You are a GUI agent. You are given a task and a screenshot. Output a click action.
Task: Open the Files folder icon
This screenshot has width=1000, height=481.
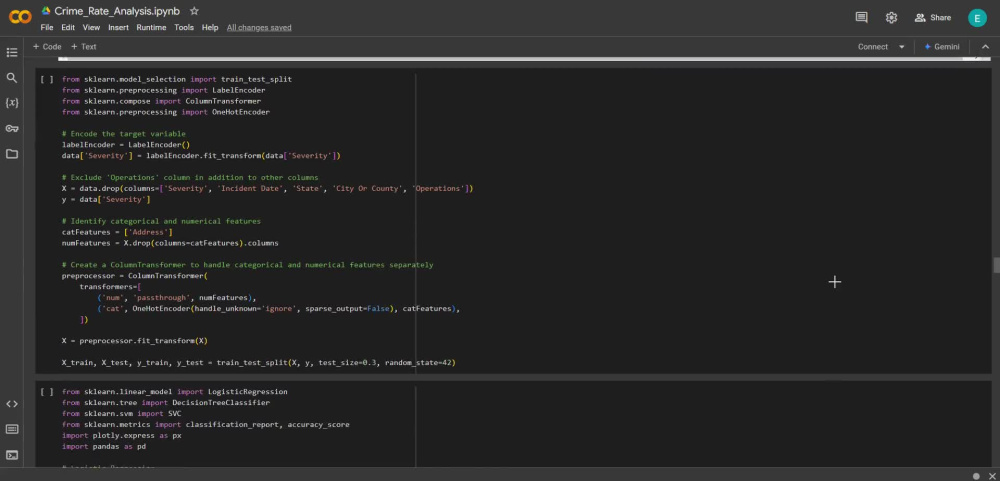point(11,154)
